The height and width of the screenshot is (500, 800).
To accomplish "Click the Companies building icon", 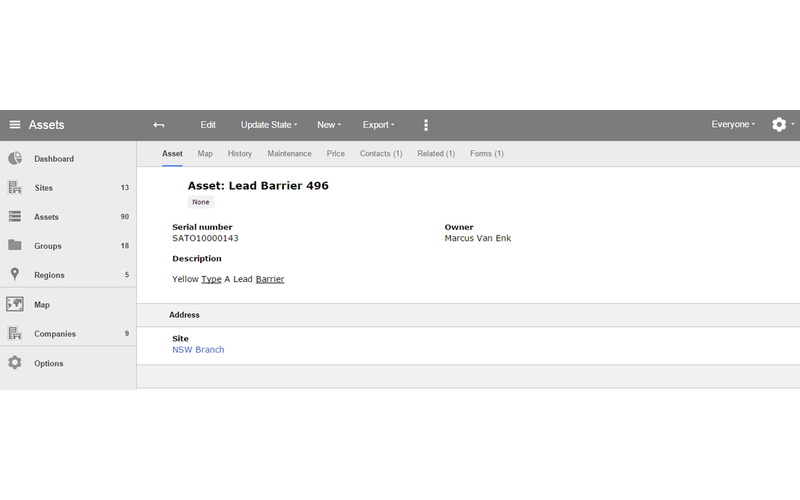I will coord(15,333).
